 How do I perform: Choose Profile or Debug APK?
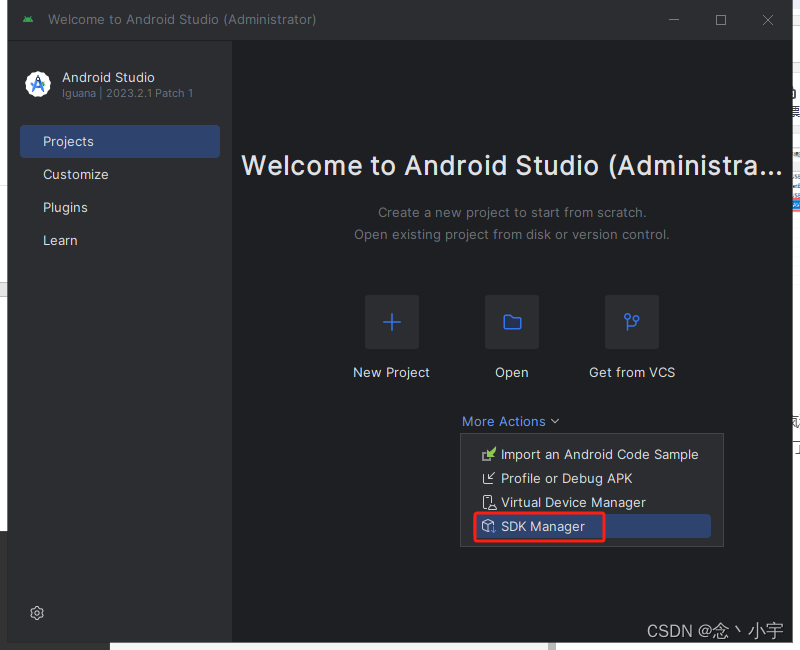592,478
